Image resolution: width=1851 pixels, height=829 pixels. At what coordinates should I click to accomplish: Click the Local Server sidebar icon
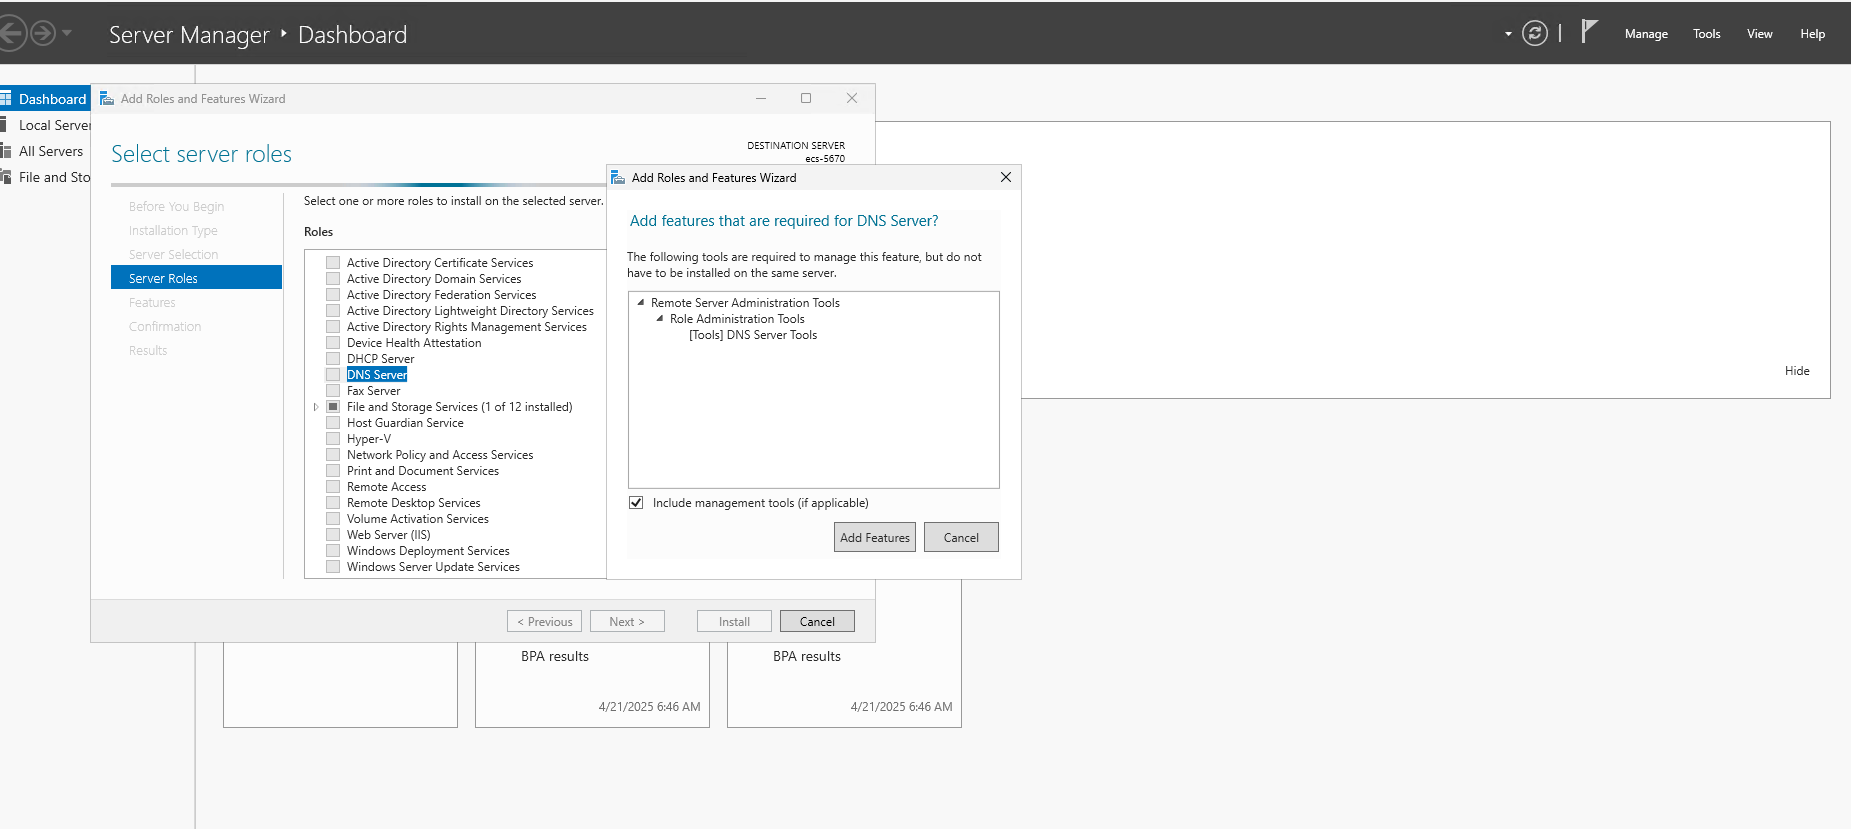coord(6,125)
